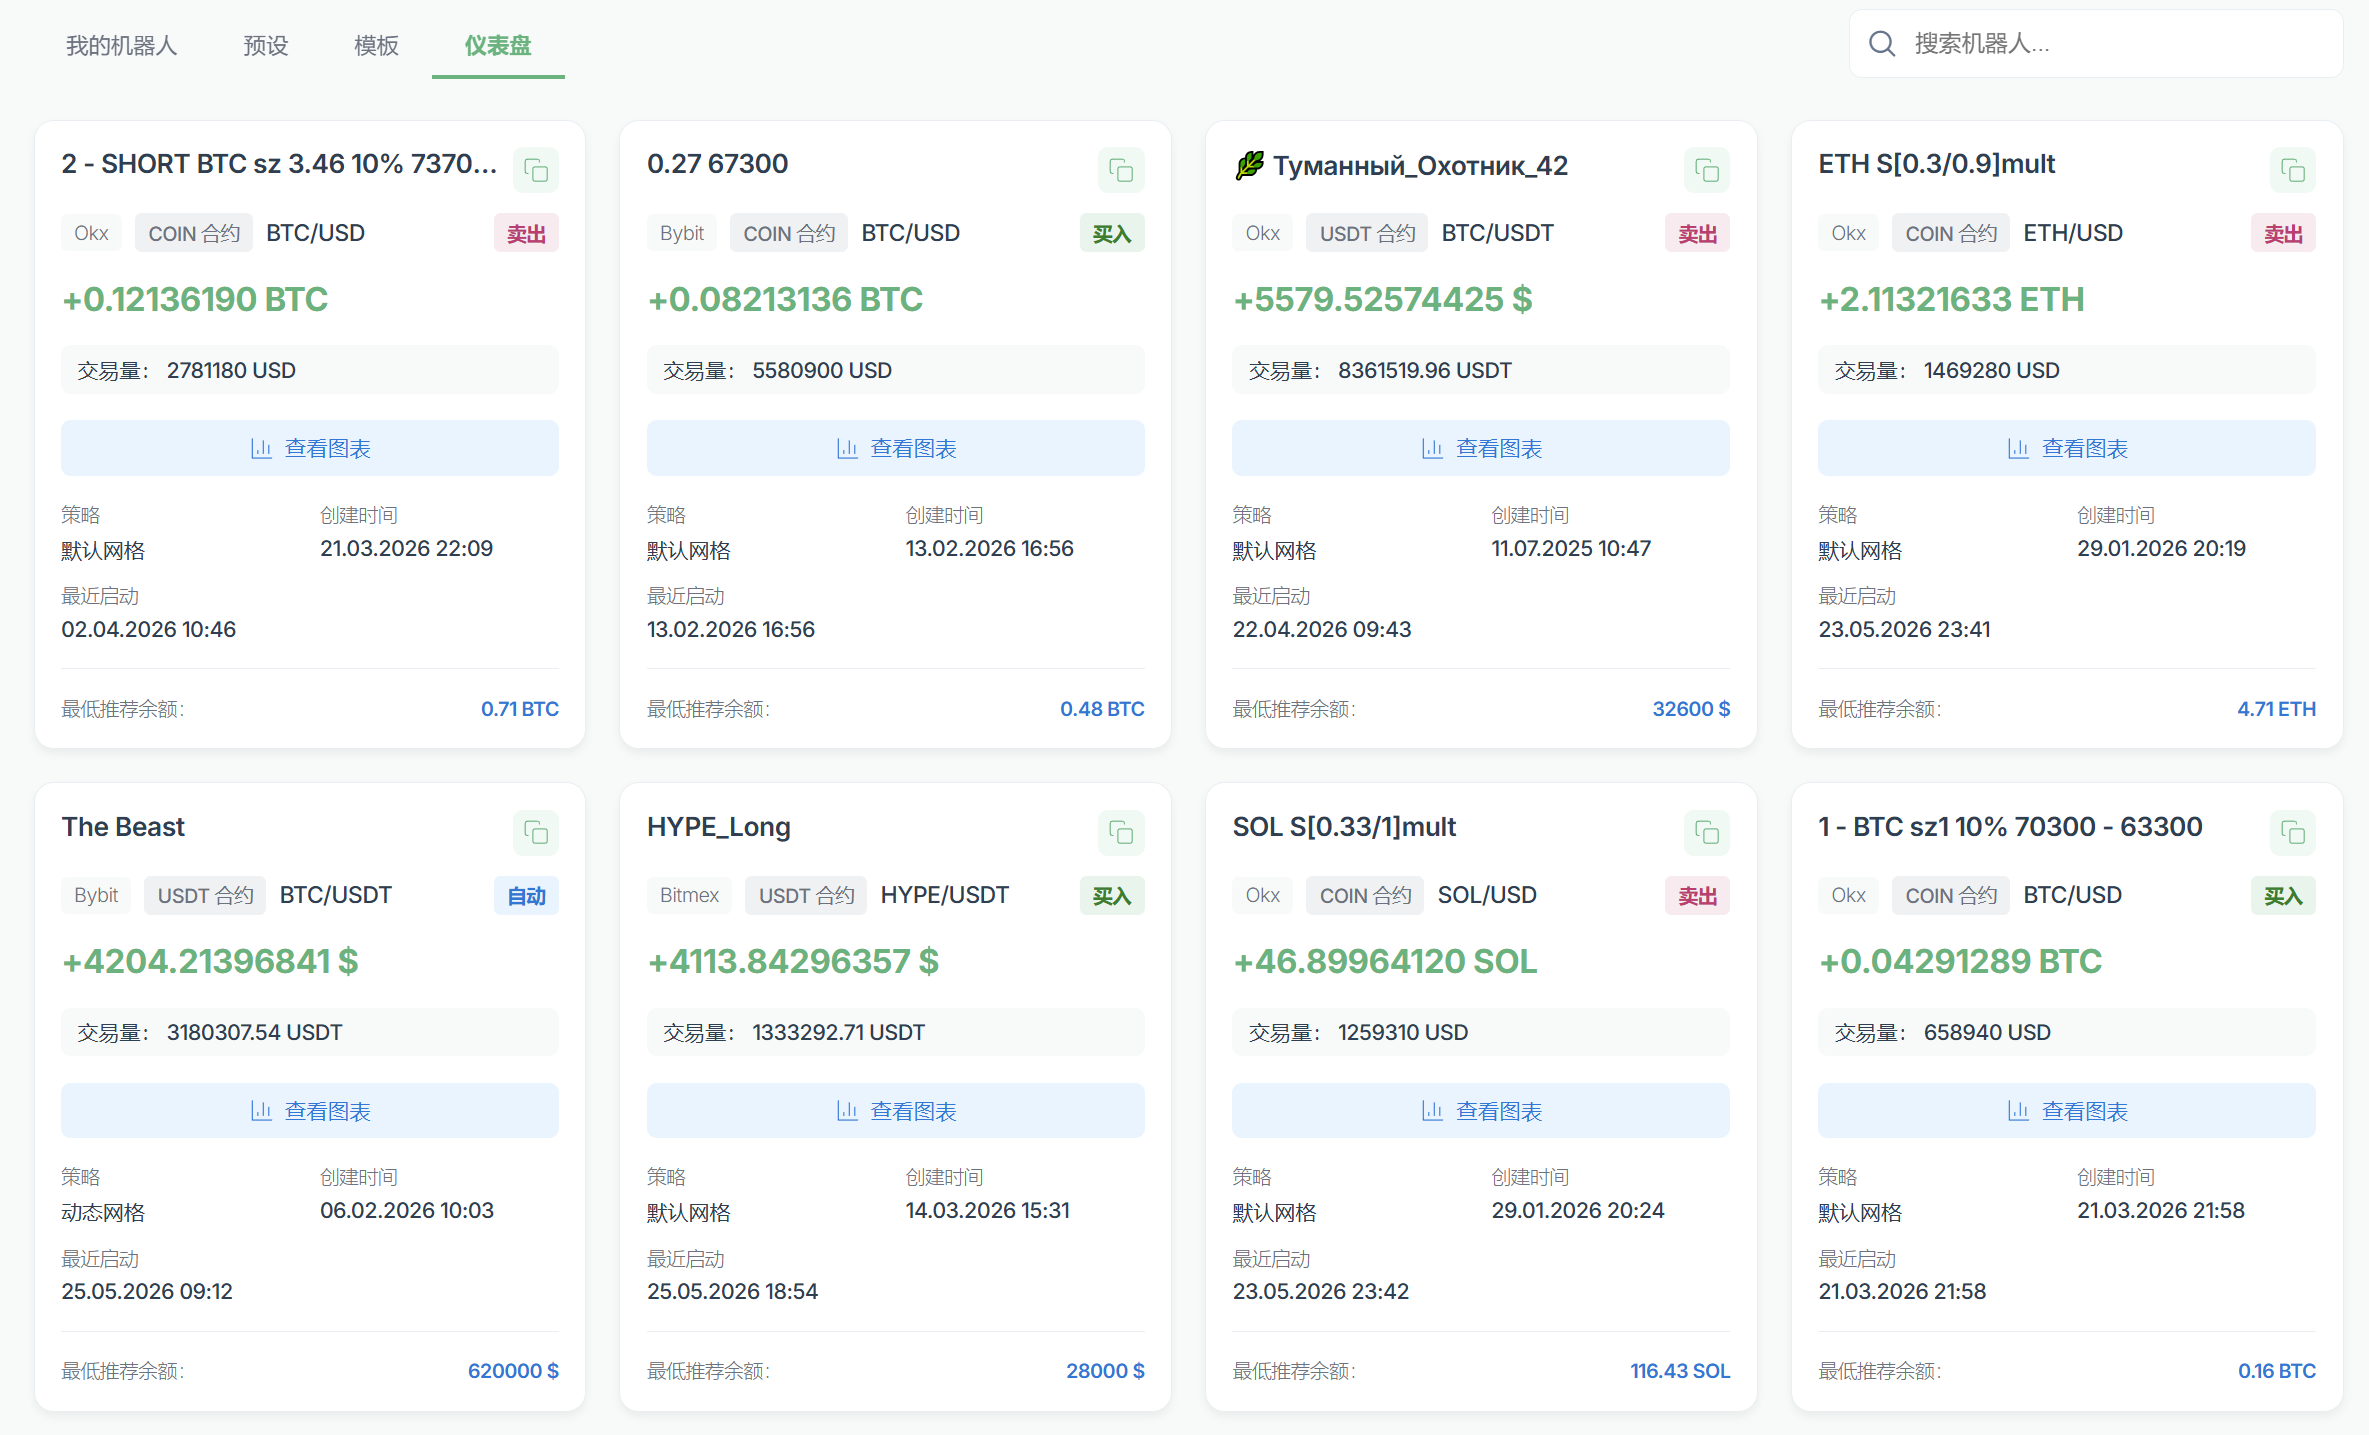
Task: Copy the HYPE_Long bot
Action: tap(1121, 832)
